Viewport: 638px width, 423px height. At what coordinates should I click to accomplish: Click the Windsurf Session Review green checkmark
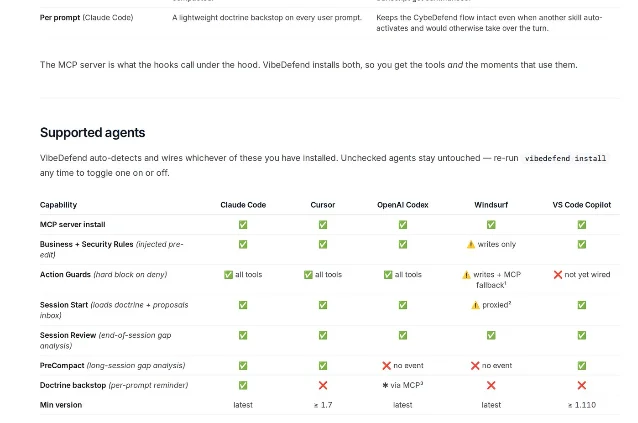point(491,335)
